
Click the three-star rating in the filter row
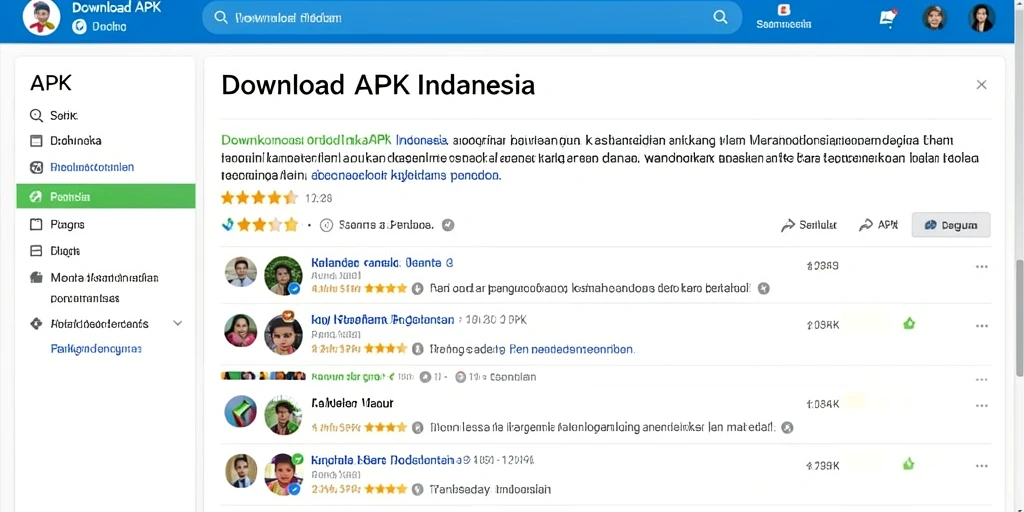pos(267,225)
